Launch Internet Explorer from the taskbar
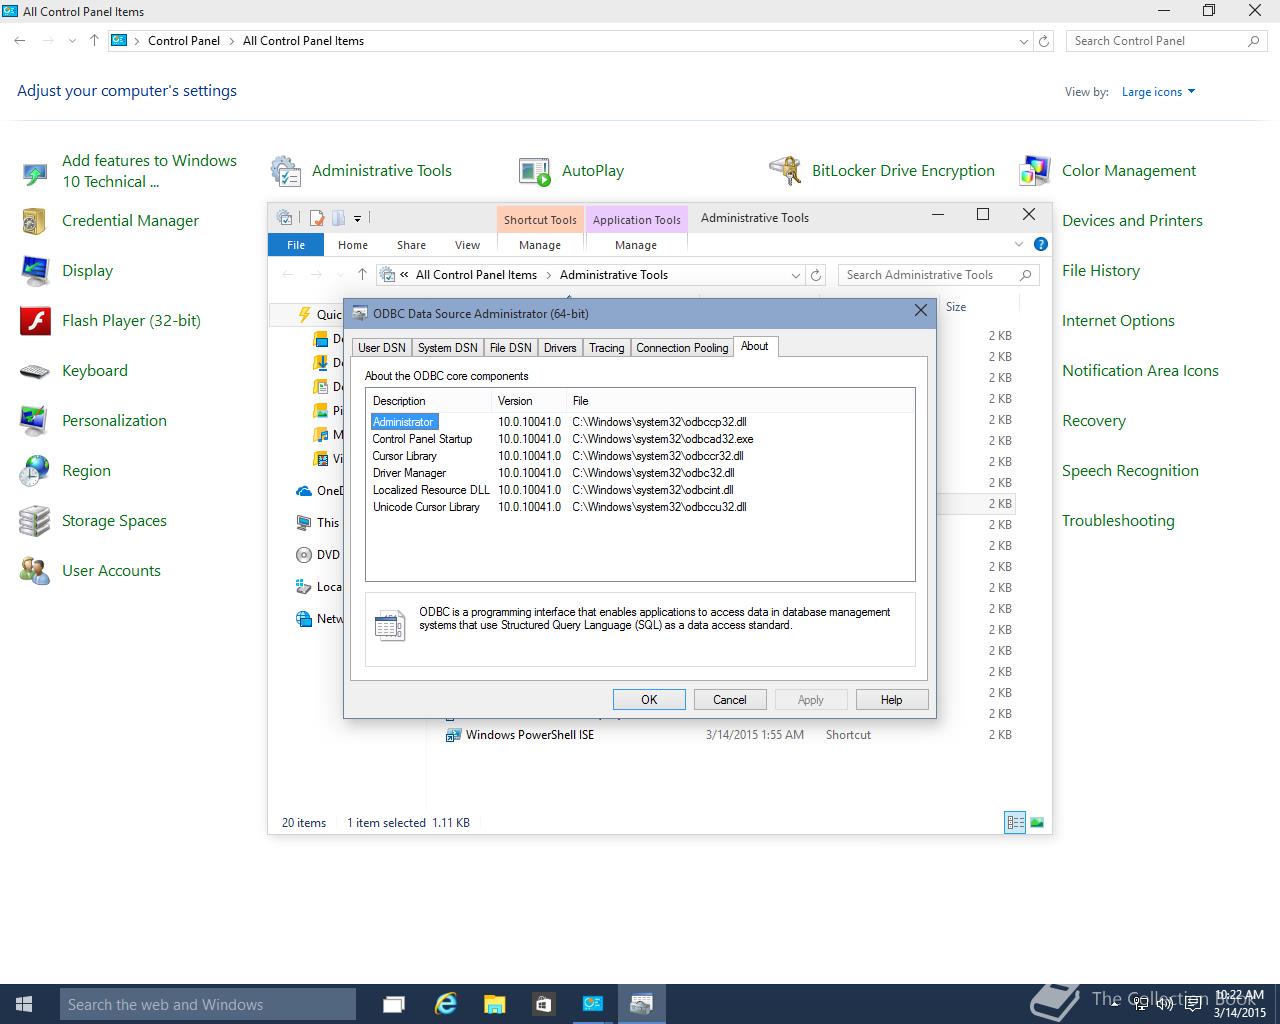The width and height of the screenshot is (1280, 1024). tap(445, 1004)
